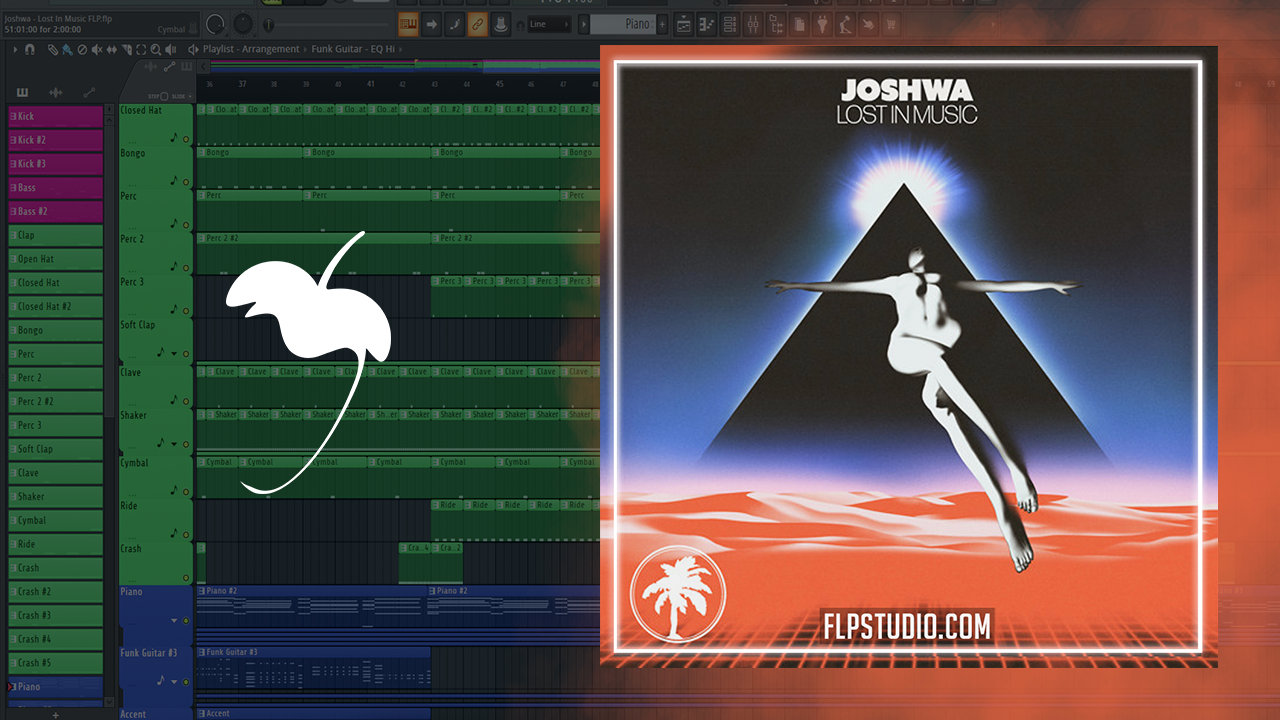
Task: Select the Open Hat pattern in picker
Action: tap(56, 259)
